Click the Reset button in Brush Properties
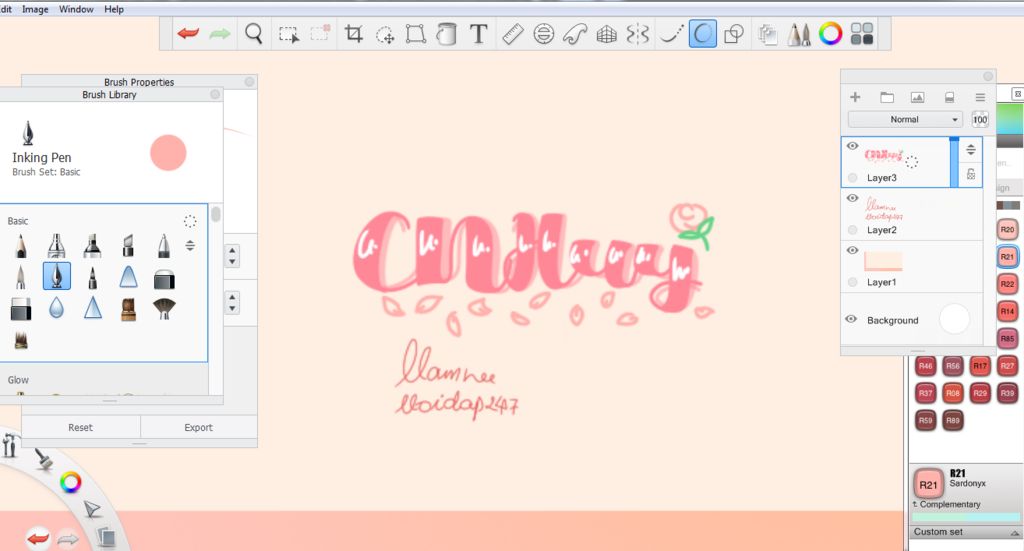Screen dimensions: 1024x551 (x=81, y=427)
